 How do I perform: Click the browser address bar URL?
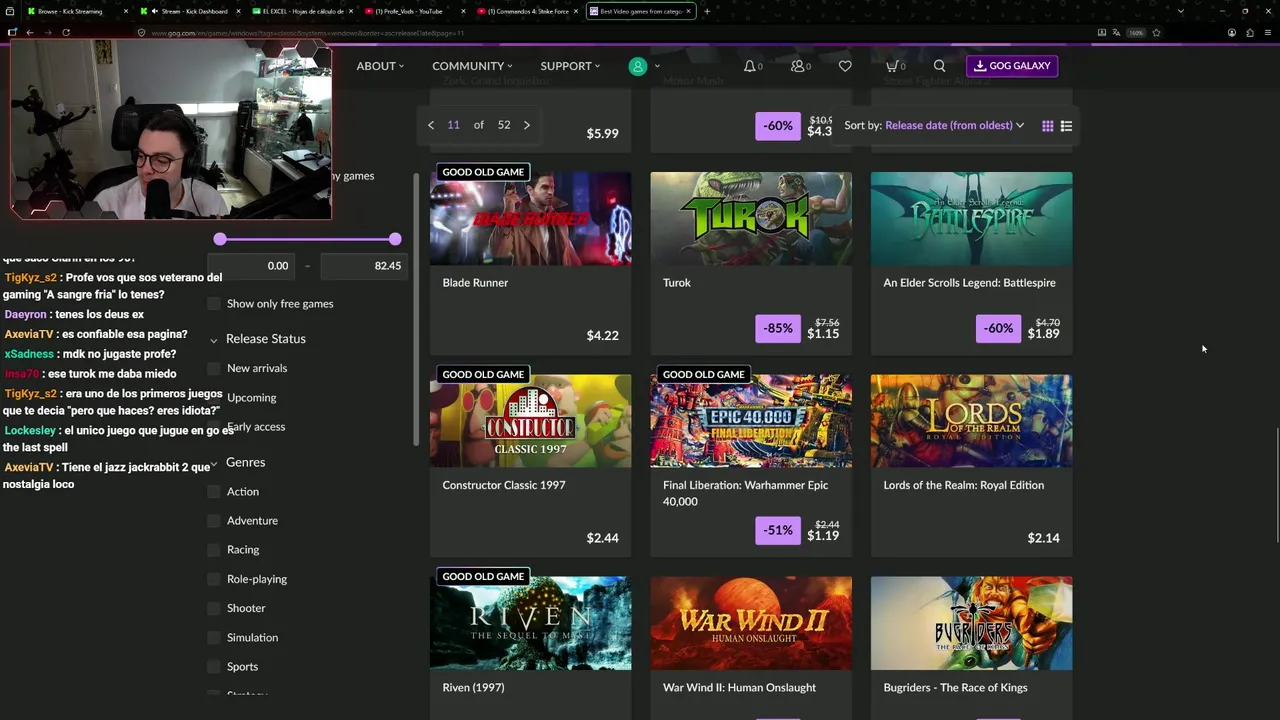click(x=307, y=33)
